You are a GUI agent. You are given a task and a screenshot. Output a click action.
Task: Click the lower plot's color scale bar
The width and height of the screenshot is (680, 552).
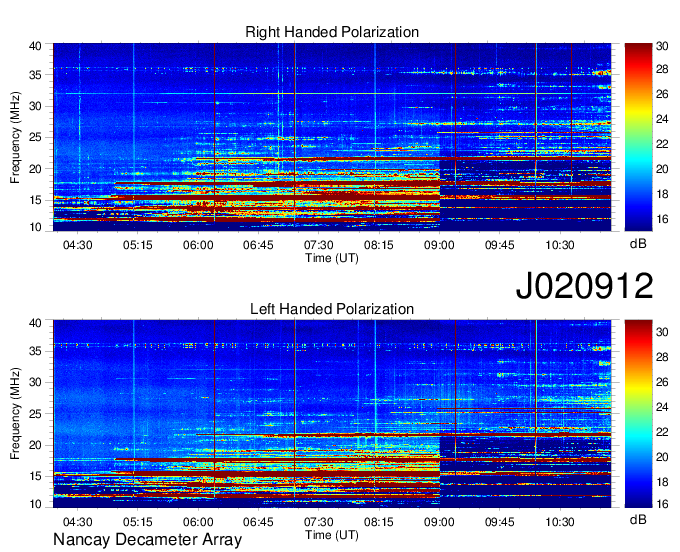638,414
